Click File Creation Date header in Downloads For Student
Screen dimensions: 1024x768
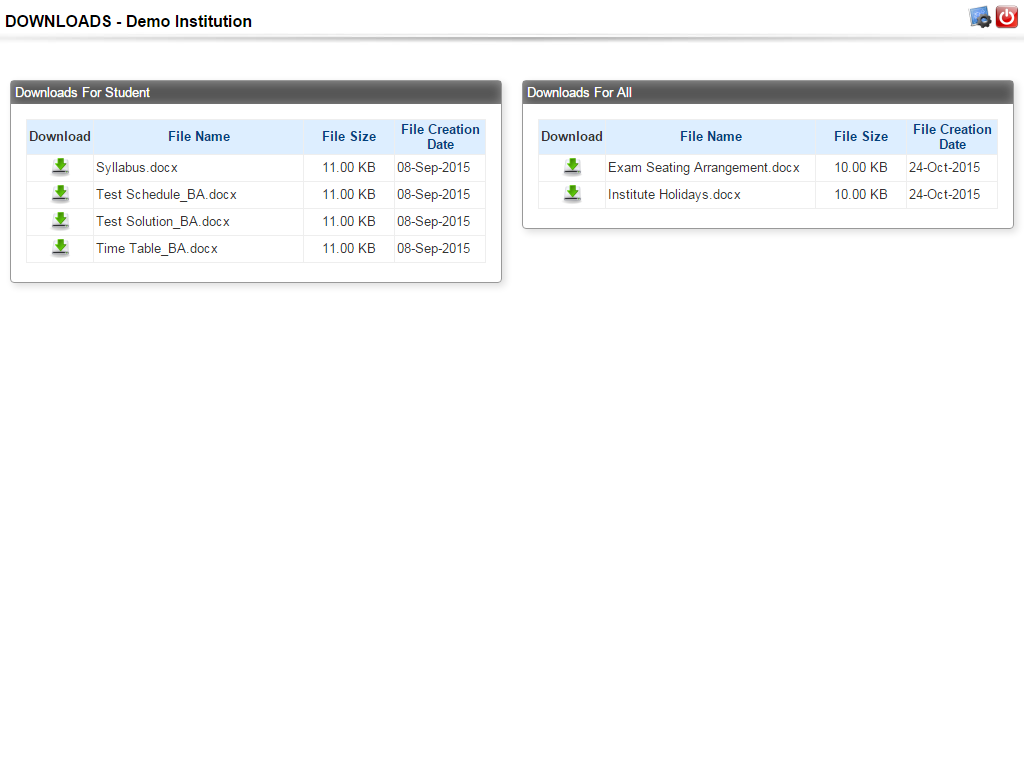(x=440, y=136)
